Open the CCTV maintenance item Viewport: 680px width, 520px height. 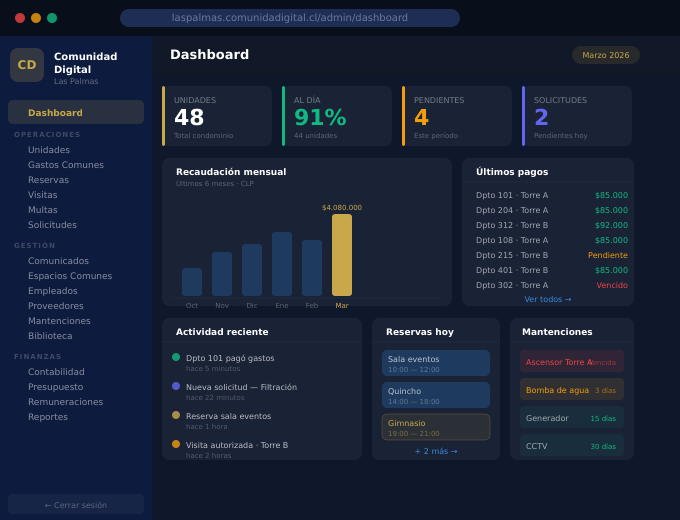572,445
